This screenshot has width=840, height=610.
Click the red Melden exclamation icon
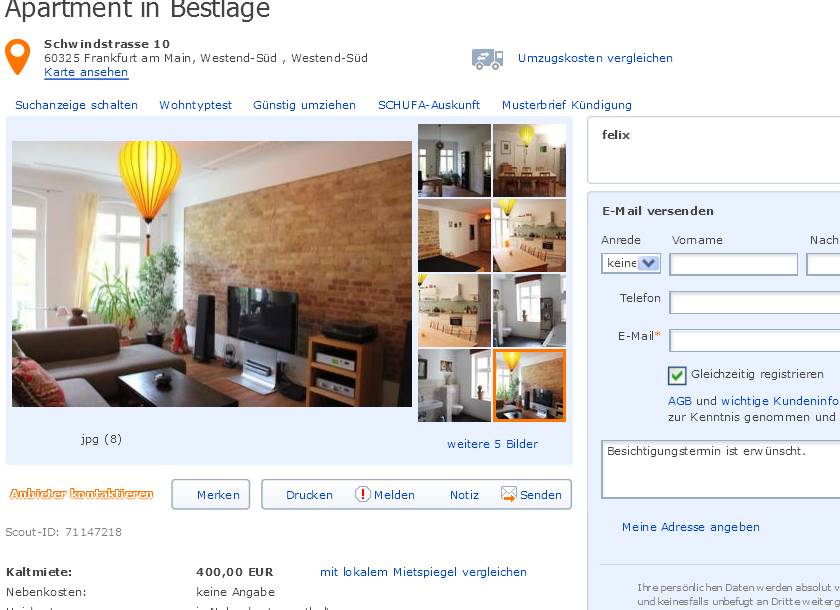click(x=363, y=494)
